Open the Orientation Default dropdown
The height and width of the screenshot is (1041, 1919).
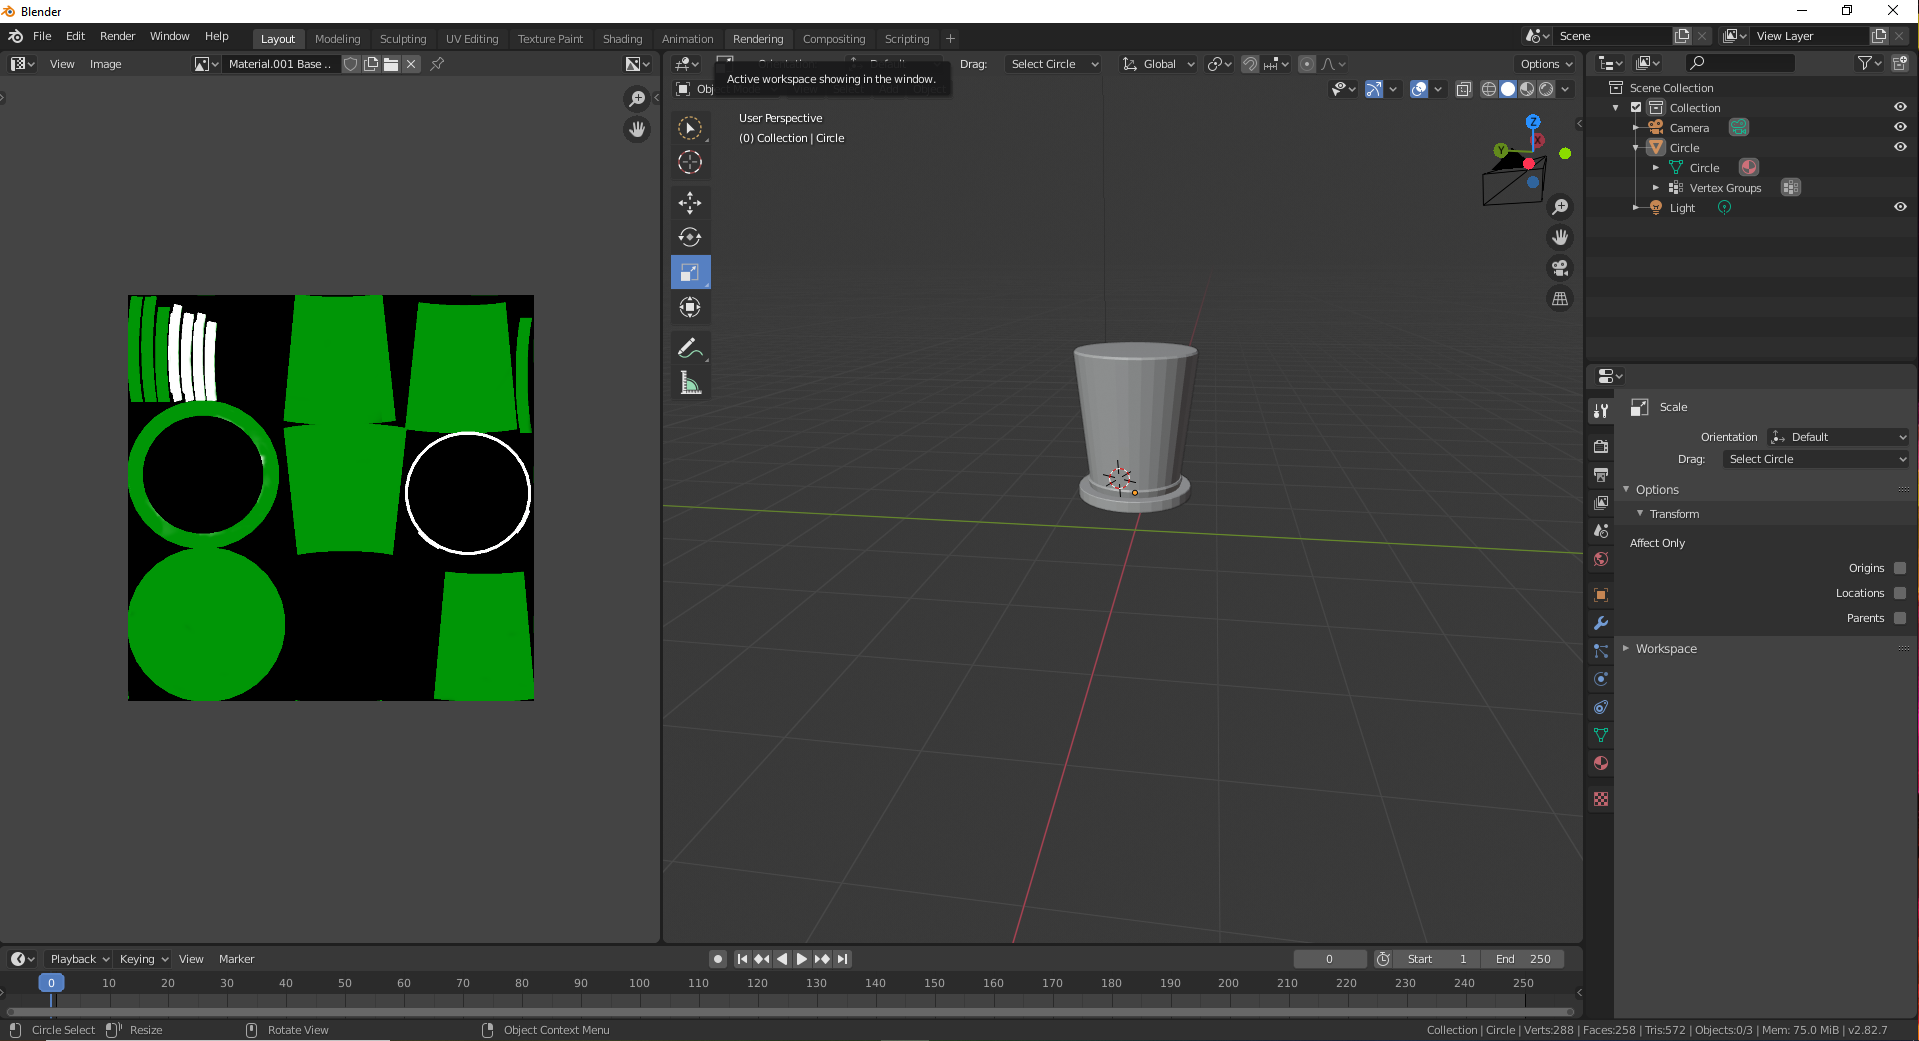point(1838,437)
